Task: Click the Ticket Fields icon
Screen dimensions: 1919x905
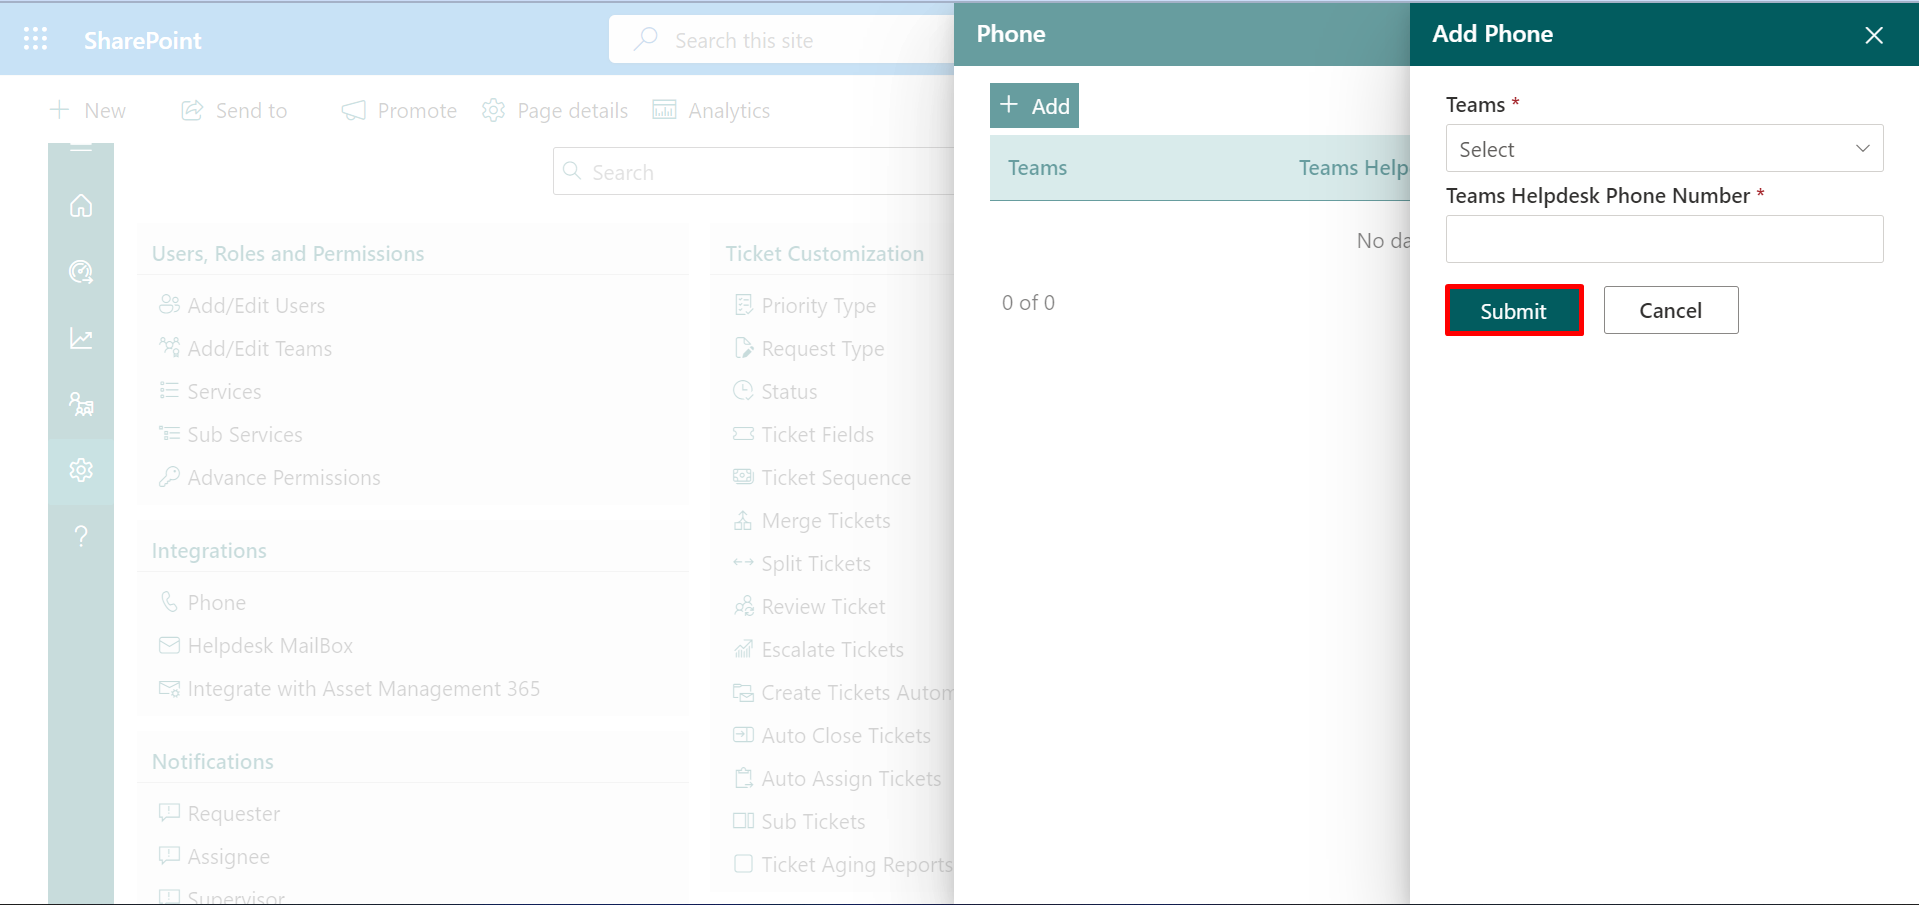Action: click(743, 433)
